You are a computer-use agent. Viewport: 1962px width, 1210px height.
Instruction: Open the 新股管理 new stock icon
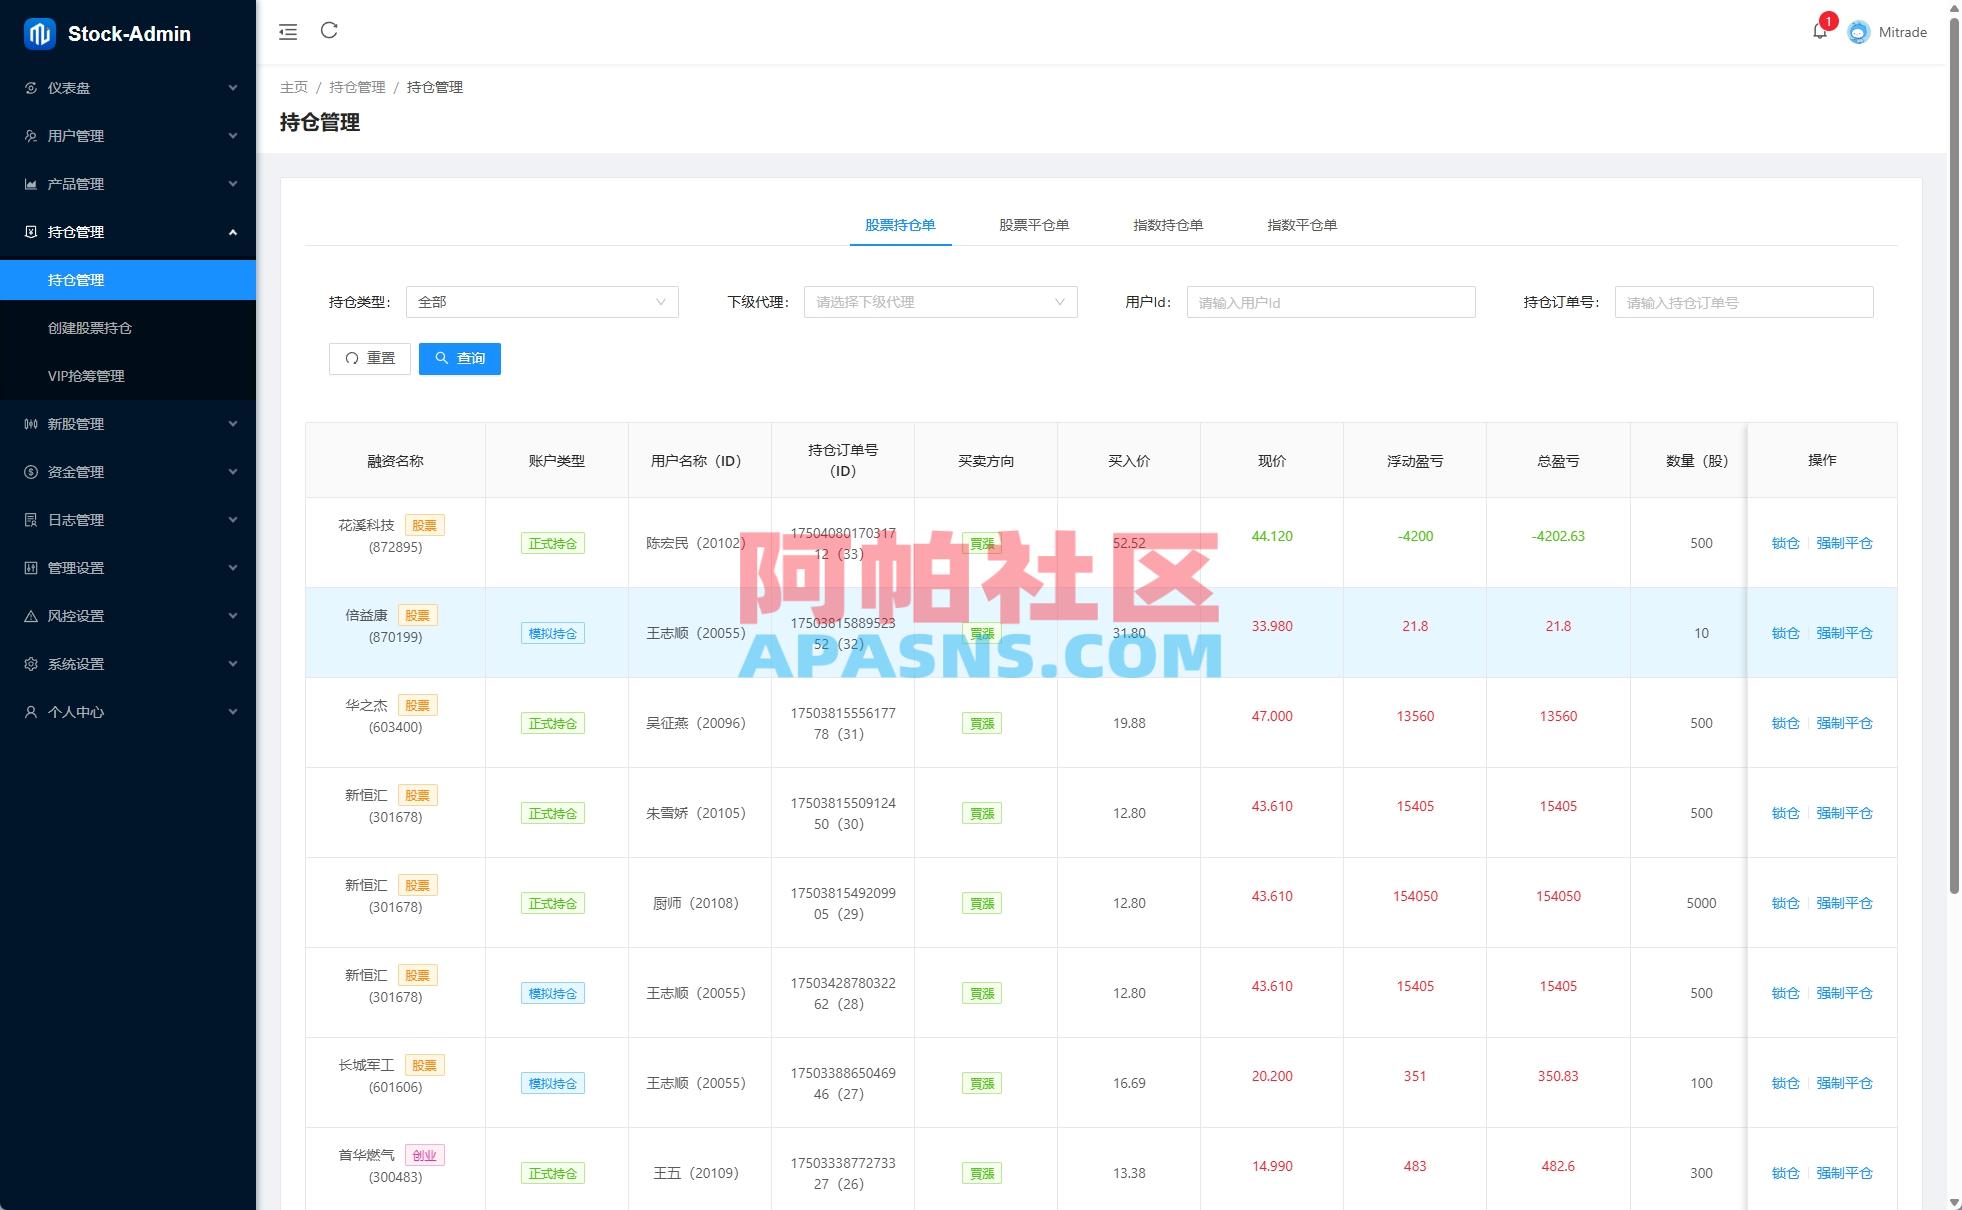pyautogui.click(x=31, y=423)
